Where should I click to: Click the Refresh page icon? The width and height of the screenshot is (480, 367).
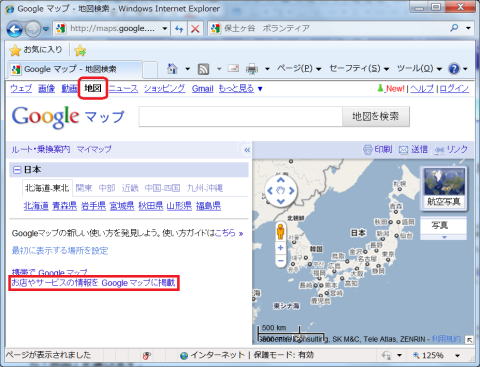tap(179, 29)
